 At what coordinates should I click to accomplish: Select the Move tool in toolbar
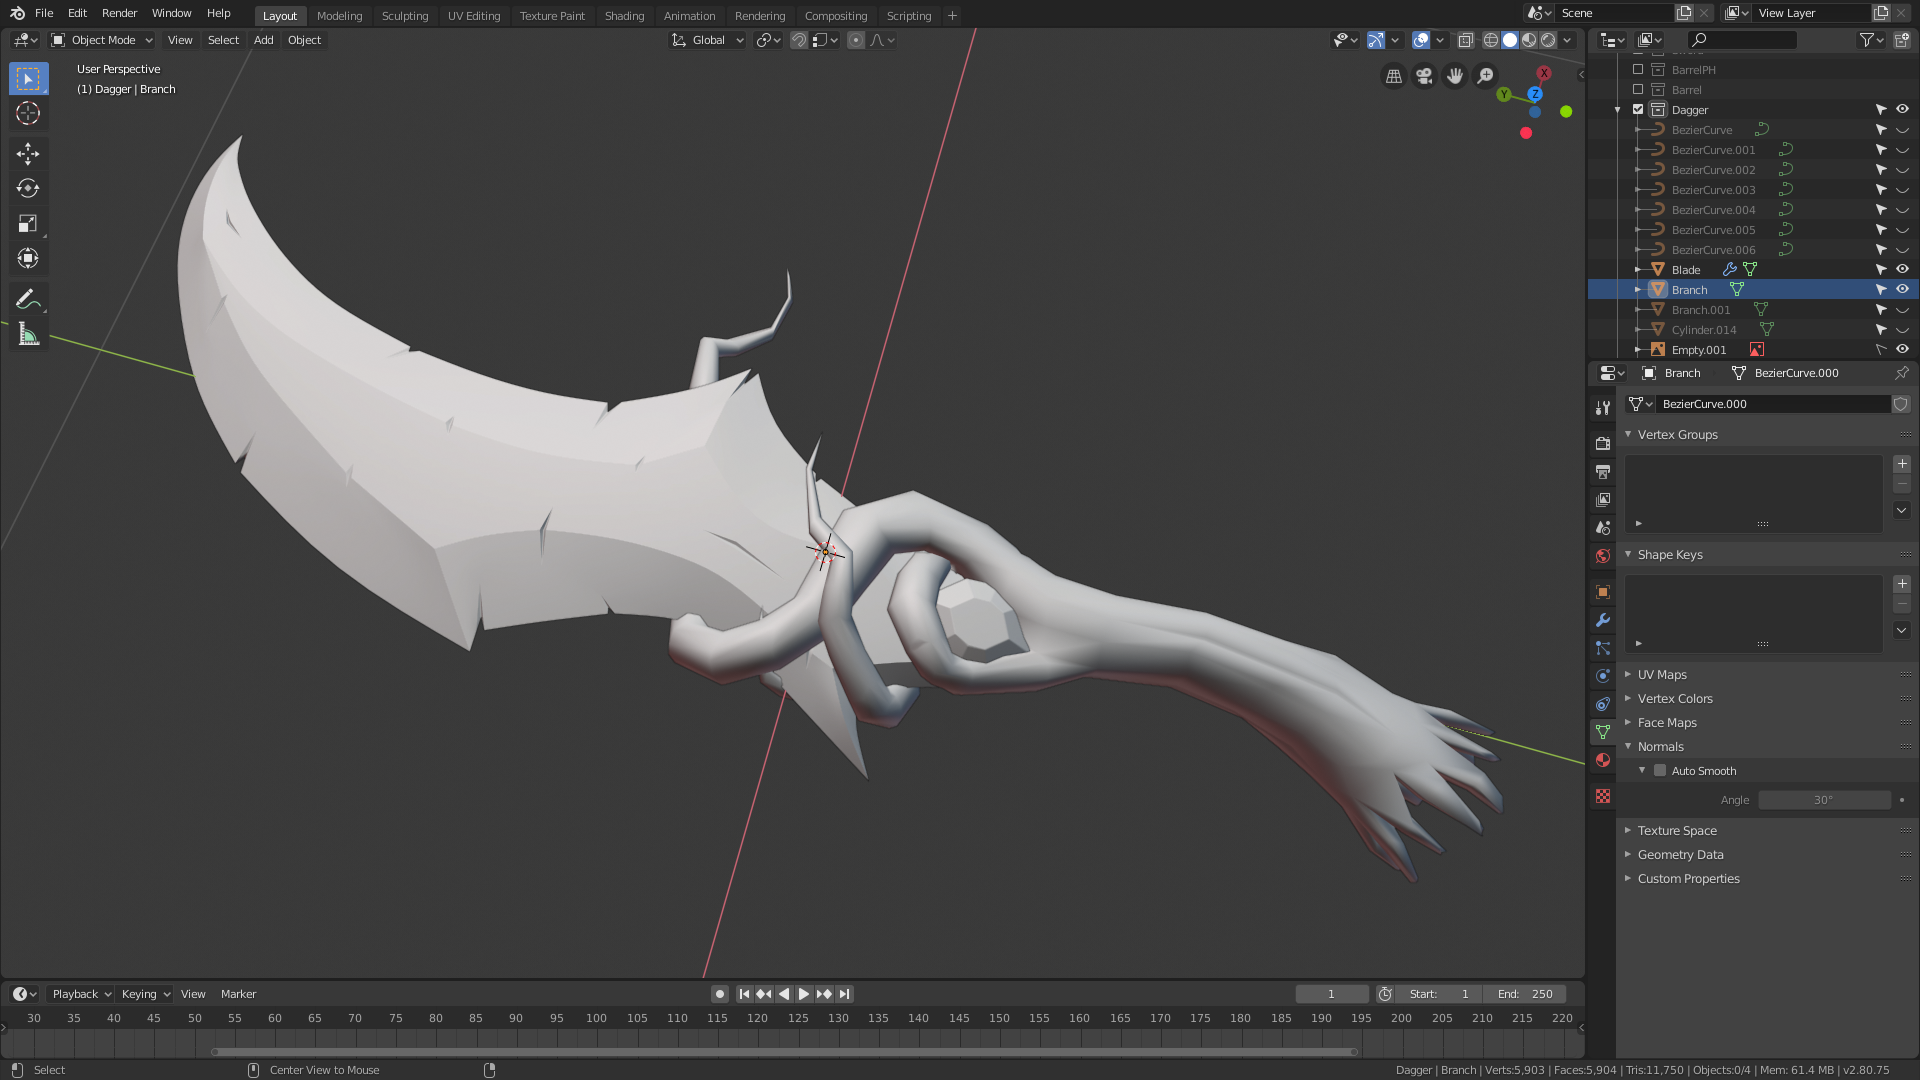point(28,153)
